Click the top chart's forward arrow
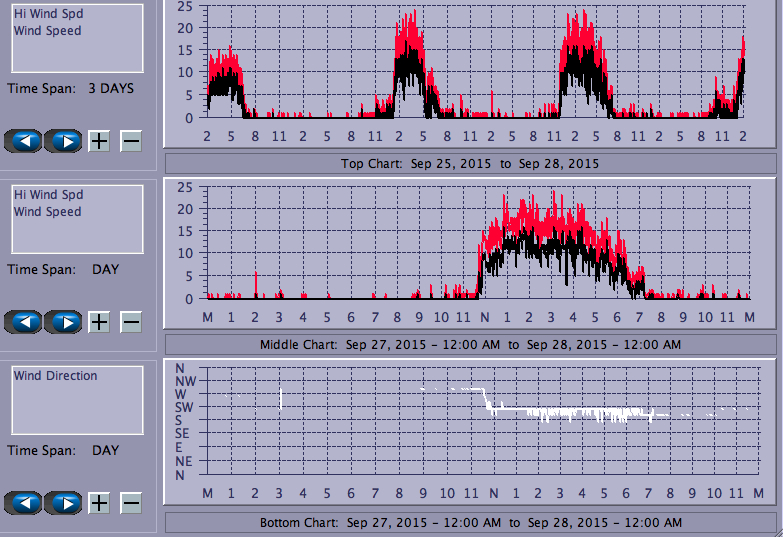 pyautogui.click(x=63, y=141)
